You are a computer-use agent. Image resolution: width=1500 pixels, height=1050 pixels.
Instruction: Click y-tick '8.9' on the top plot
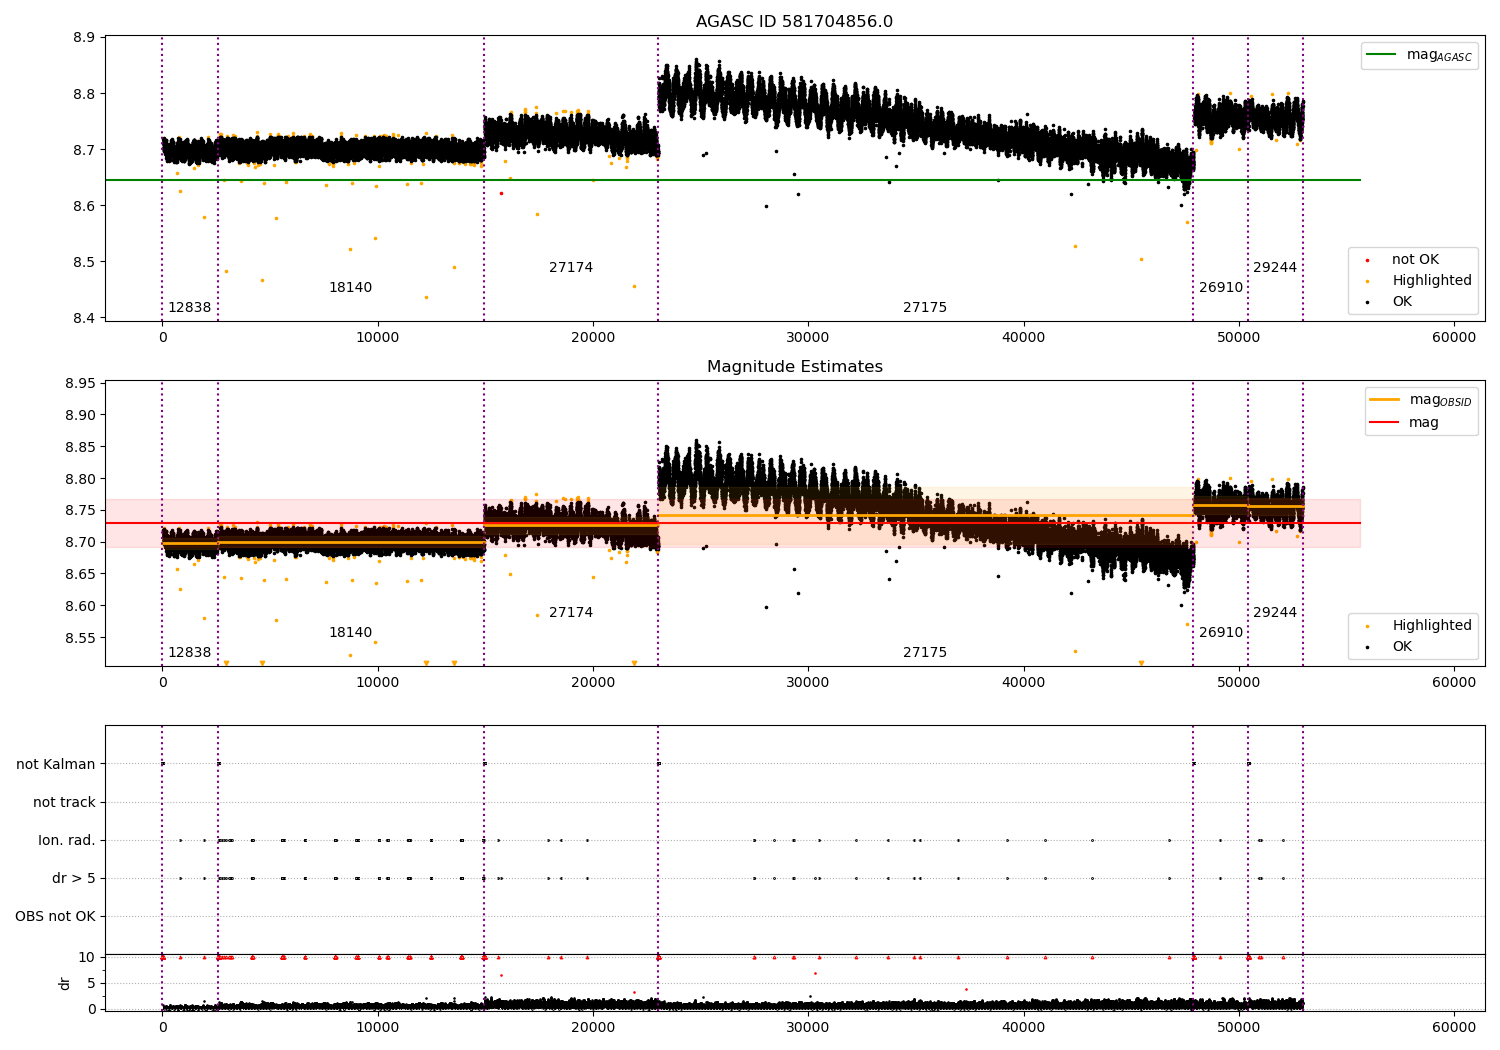pyautogui.click(x=84, y=38)
